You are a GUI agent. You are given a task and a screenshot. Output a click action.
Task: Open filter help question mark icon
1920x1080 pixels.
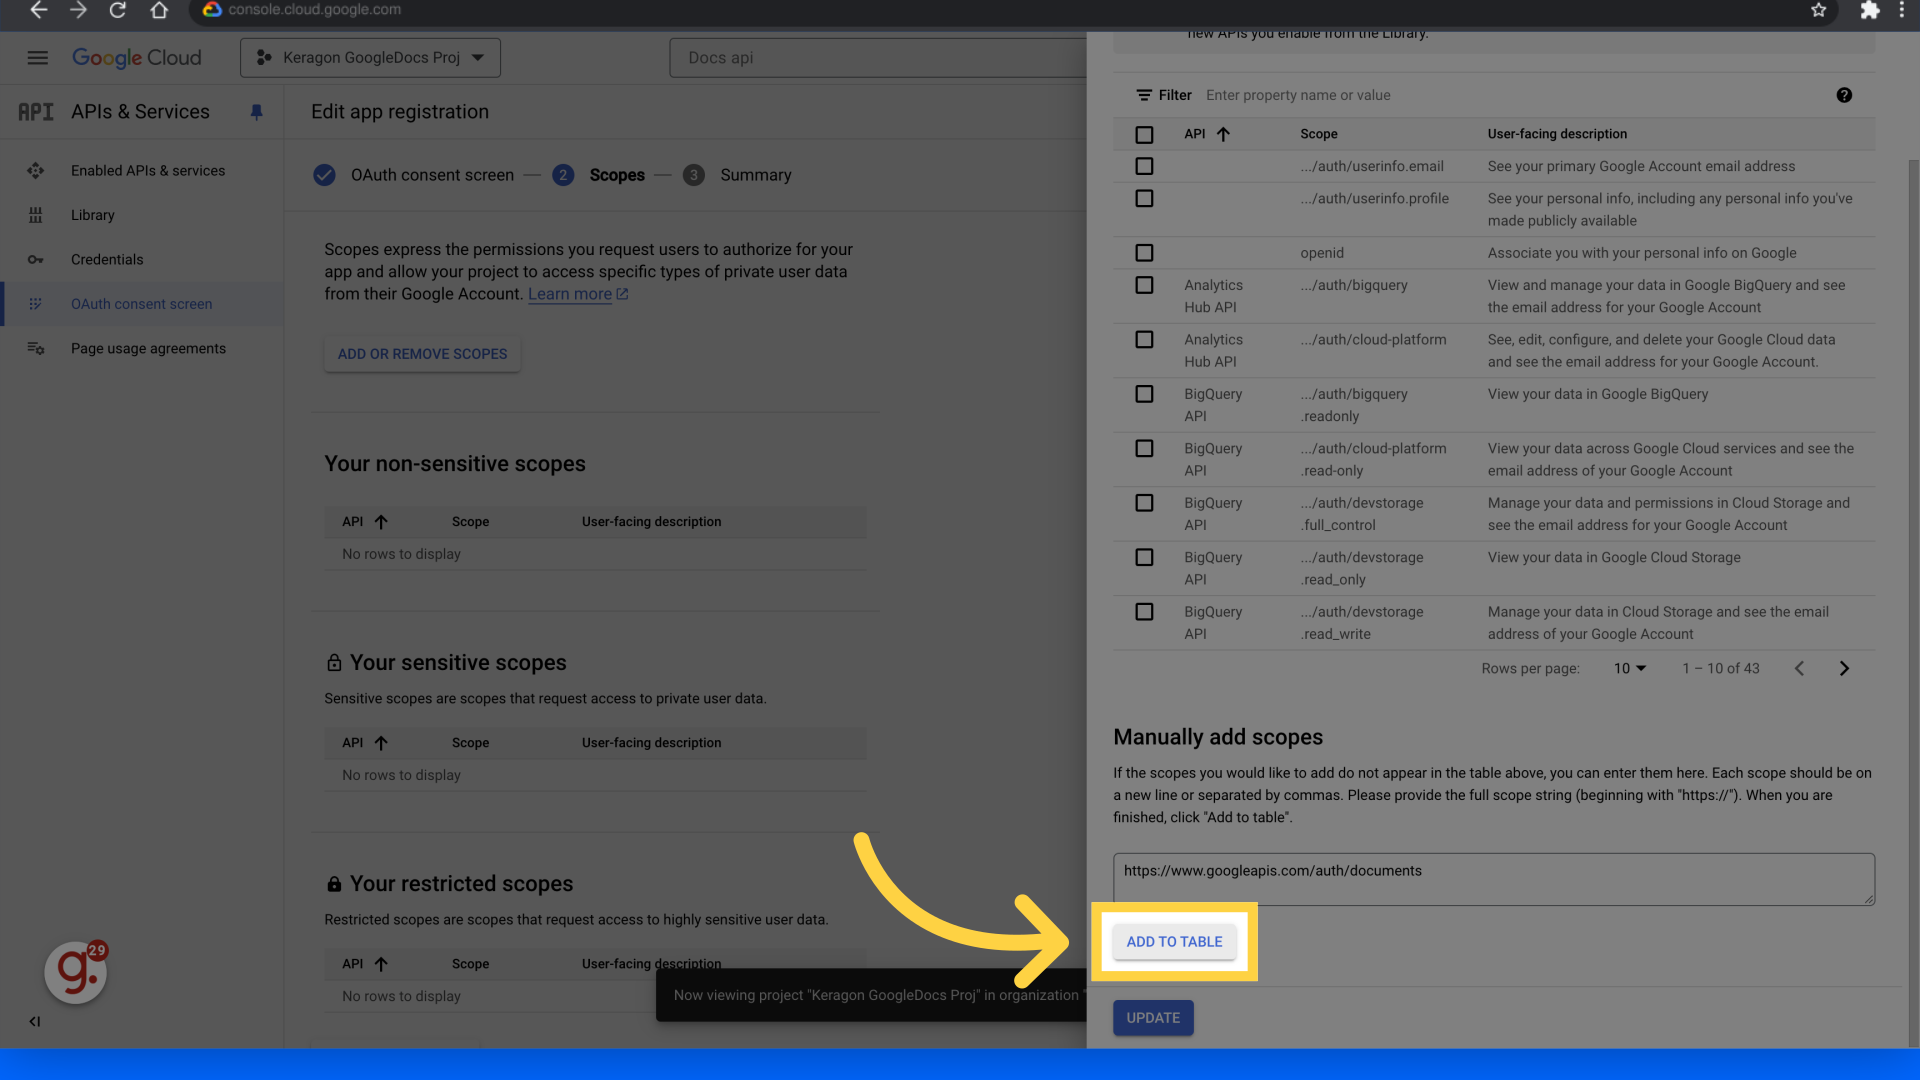tap(1844, 95)
